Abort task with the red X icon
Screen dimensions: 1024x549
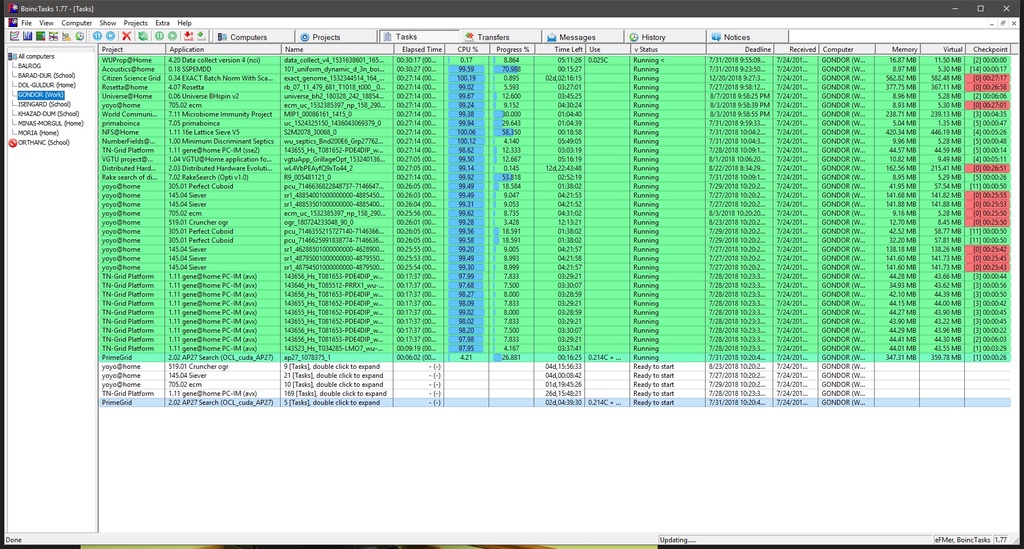tap(127, 37)
